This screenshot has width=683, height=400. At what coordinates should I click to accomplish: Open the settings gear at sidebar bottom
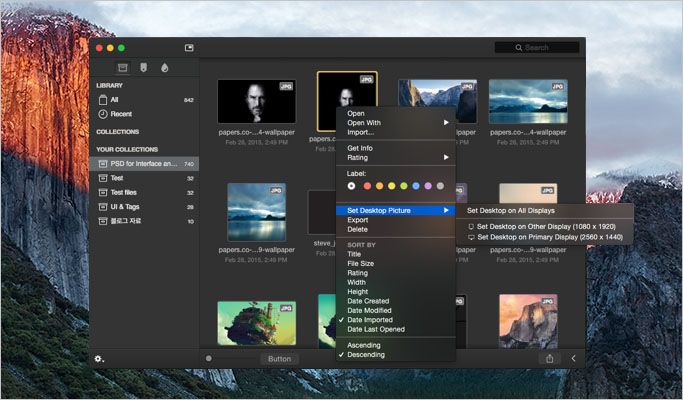click(99, 359)
